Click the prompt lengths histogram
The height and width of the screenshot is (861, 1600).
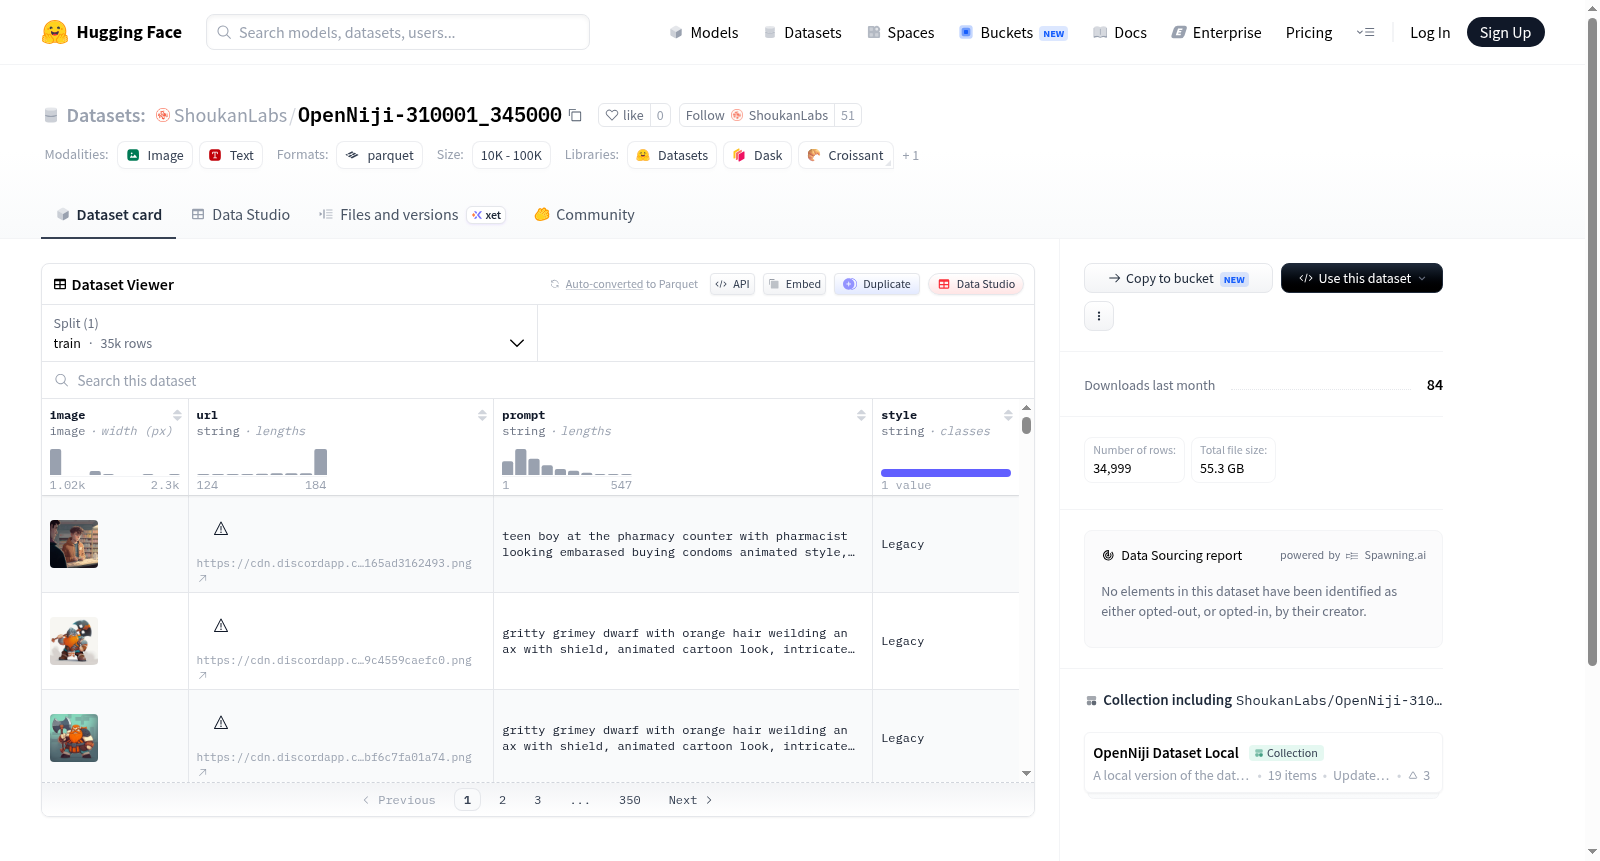(566, 462)
